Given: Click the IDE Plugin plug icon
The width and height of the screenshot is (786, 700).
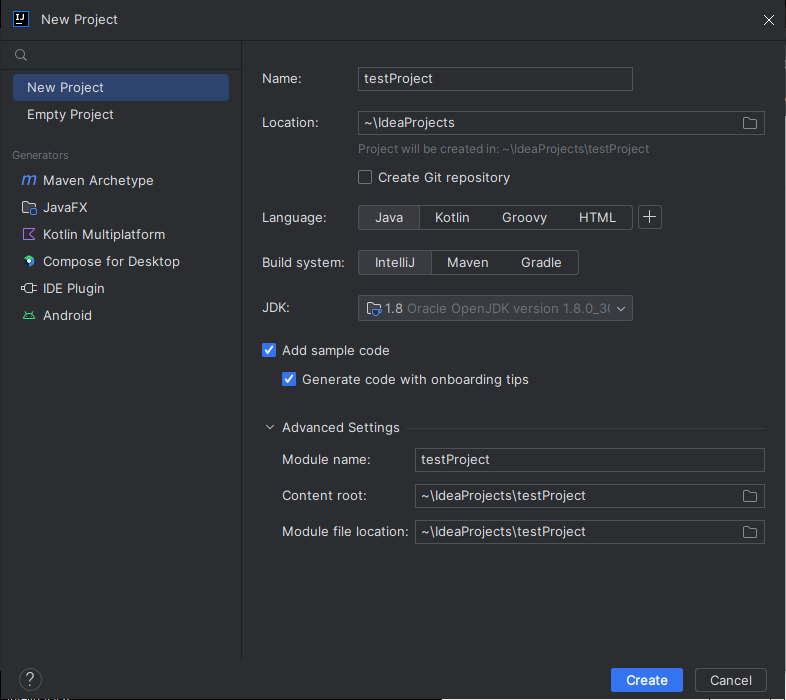Looking at the screenshot, I should click(x=29, y=288).
